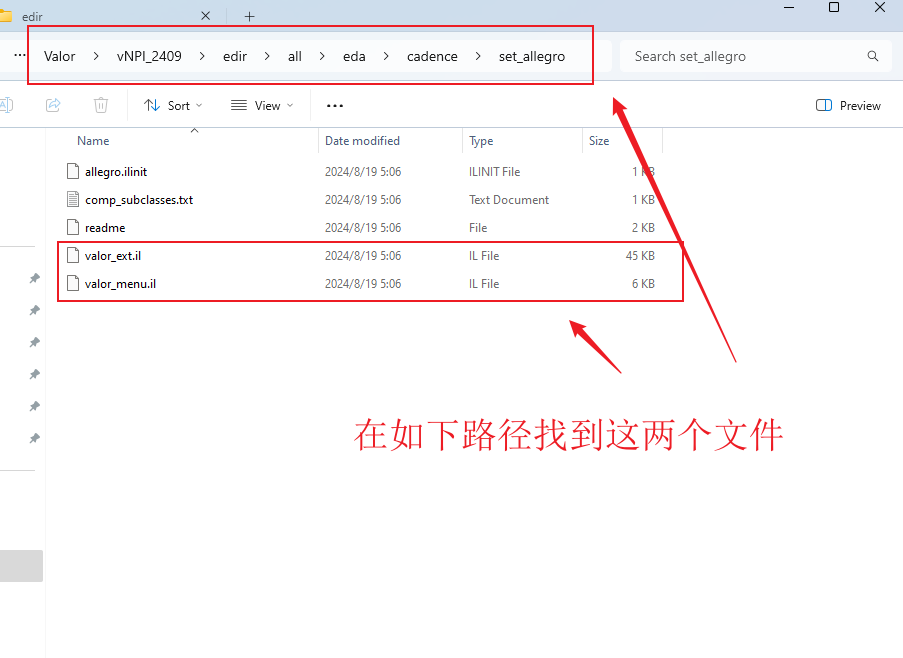Expand chevron after eda breadcrumb
This screenshot has width=903, height=658.
(x=386, y=56)
